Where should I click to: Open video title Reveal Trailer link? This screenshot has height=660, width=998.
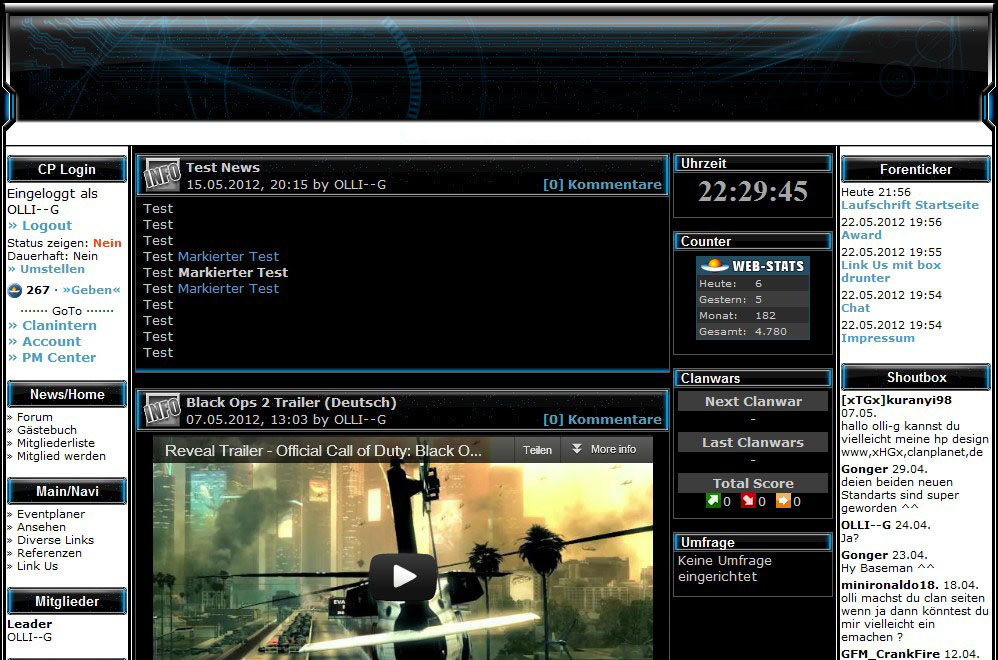pyautogui.click(x=323, y=451)
